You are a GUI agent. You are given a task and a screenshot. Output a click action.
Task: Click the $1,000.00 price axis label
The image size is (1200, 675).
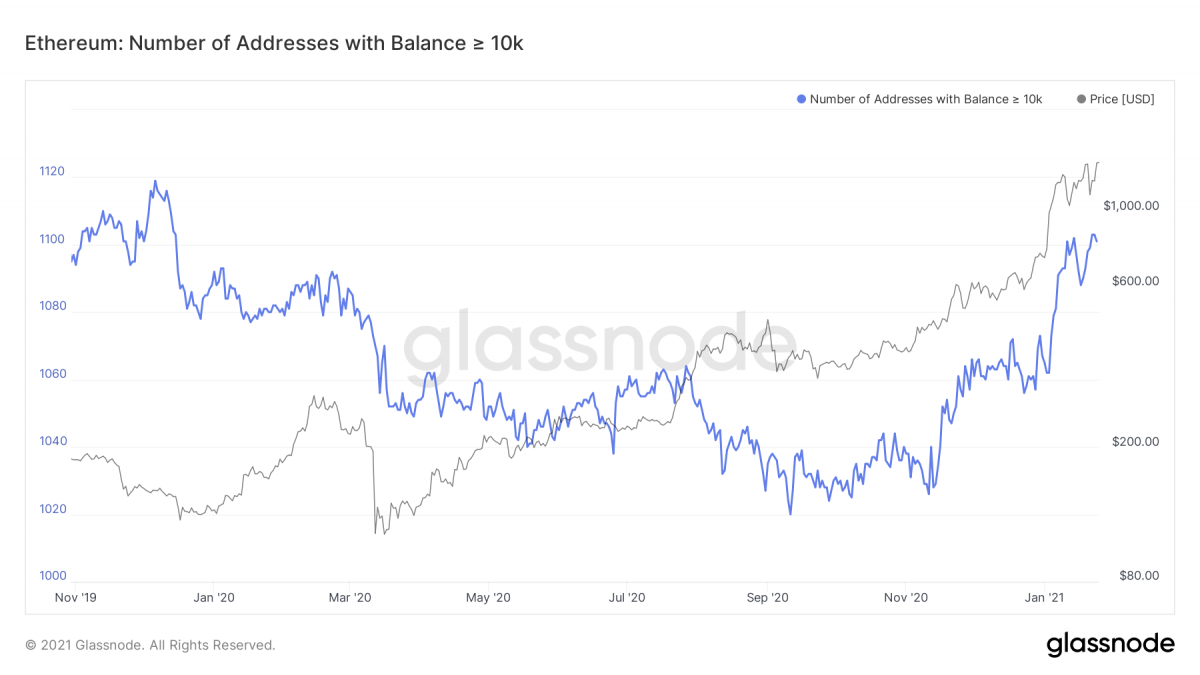point(1131,206)
